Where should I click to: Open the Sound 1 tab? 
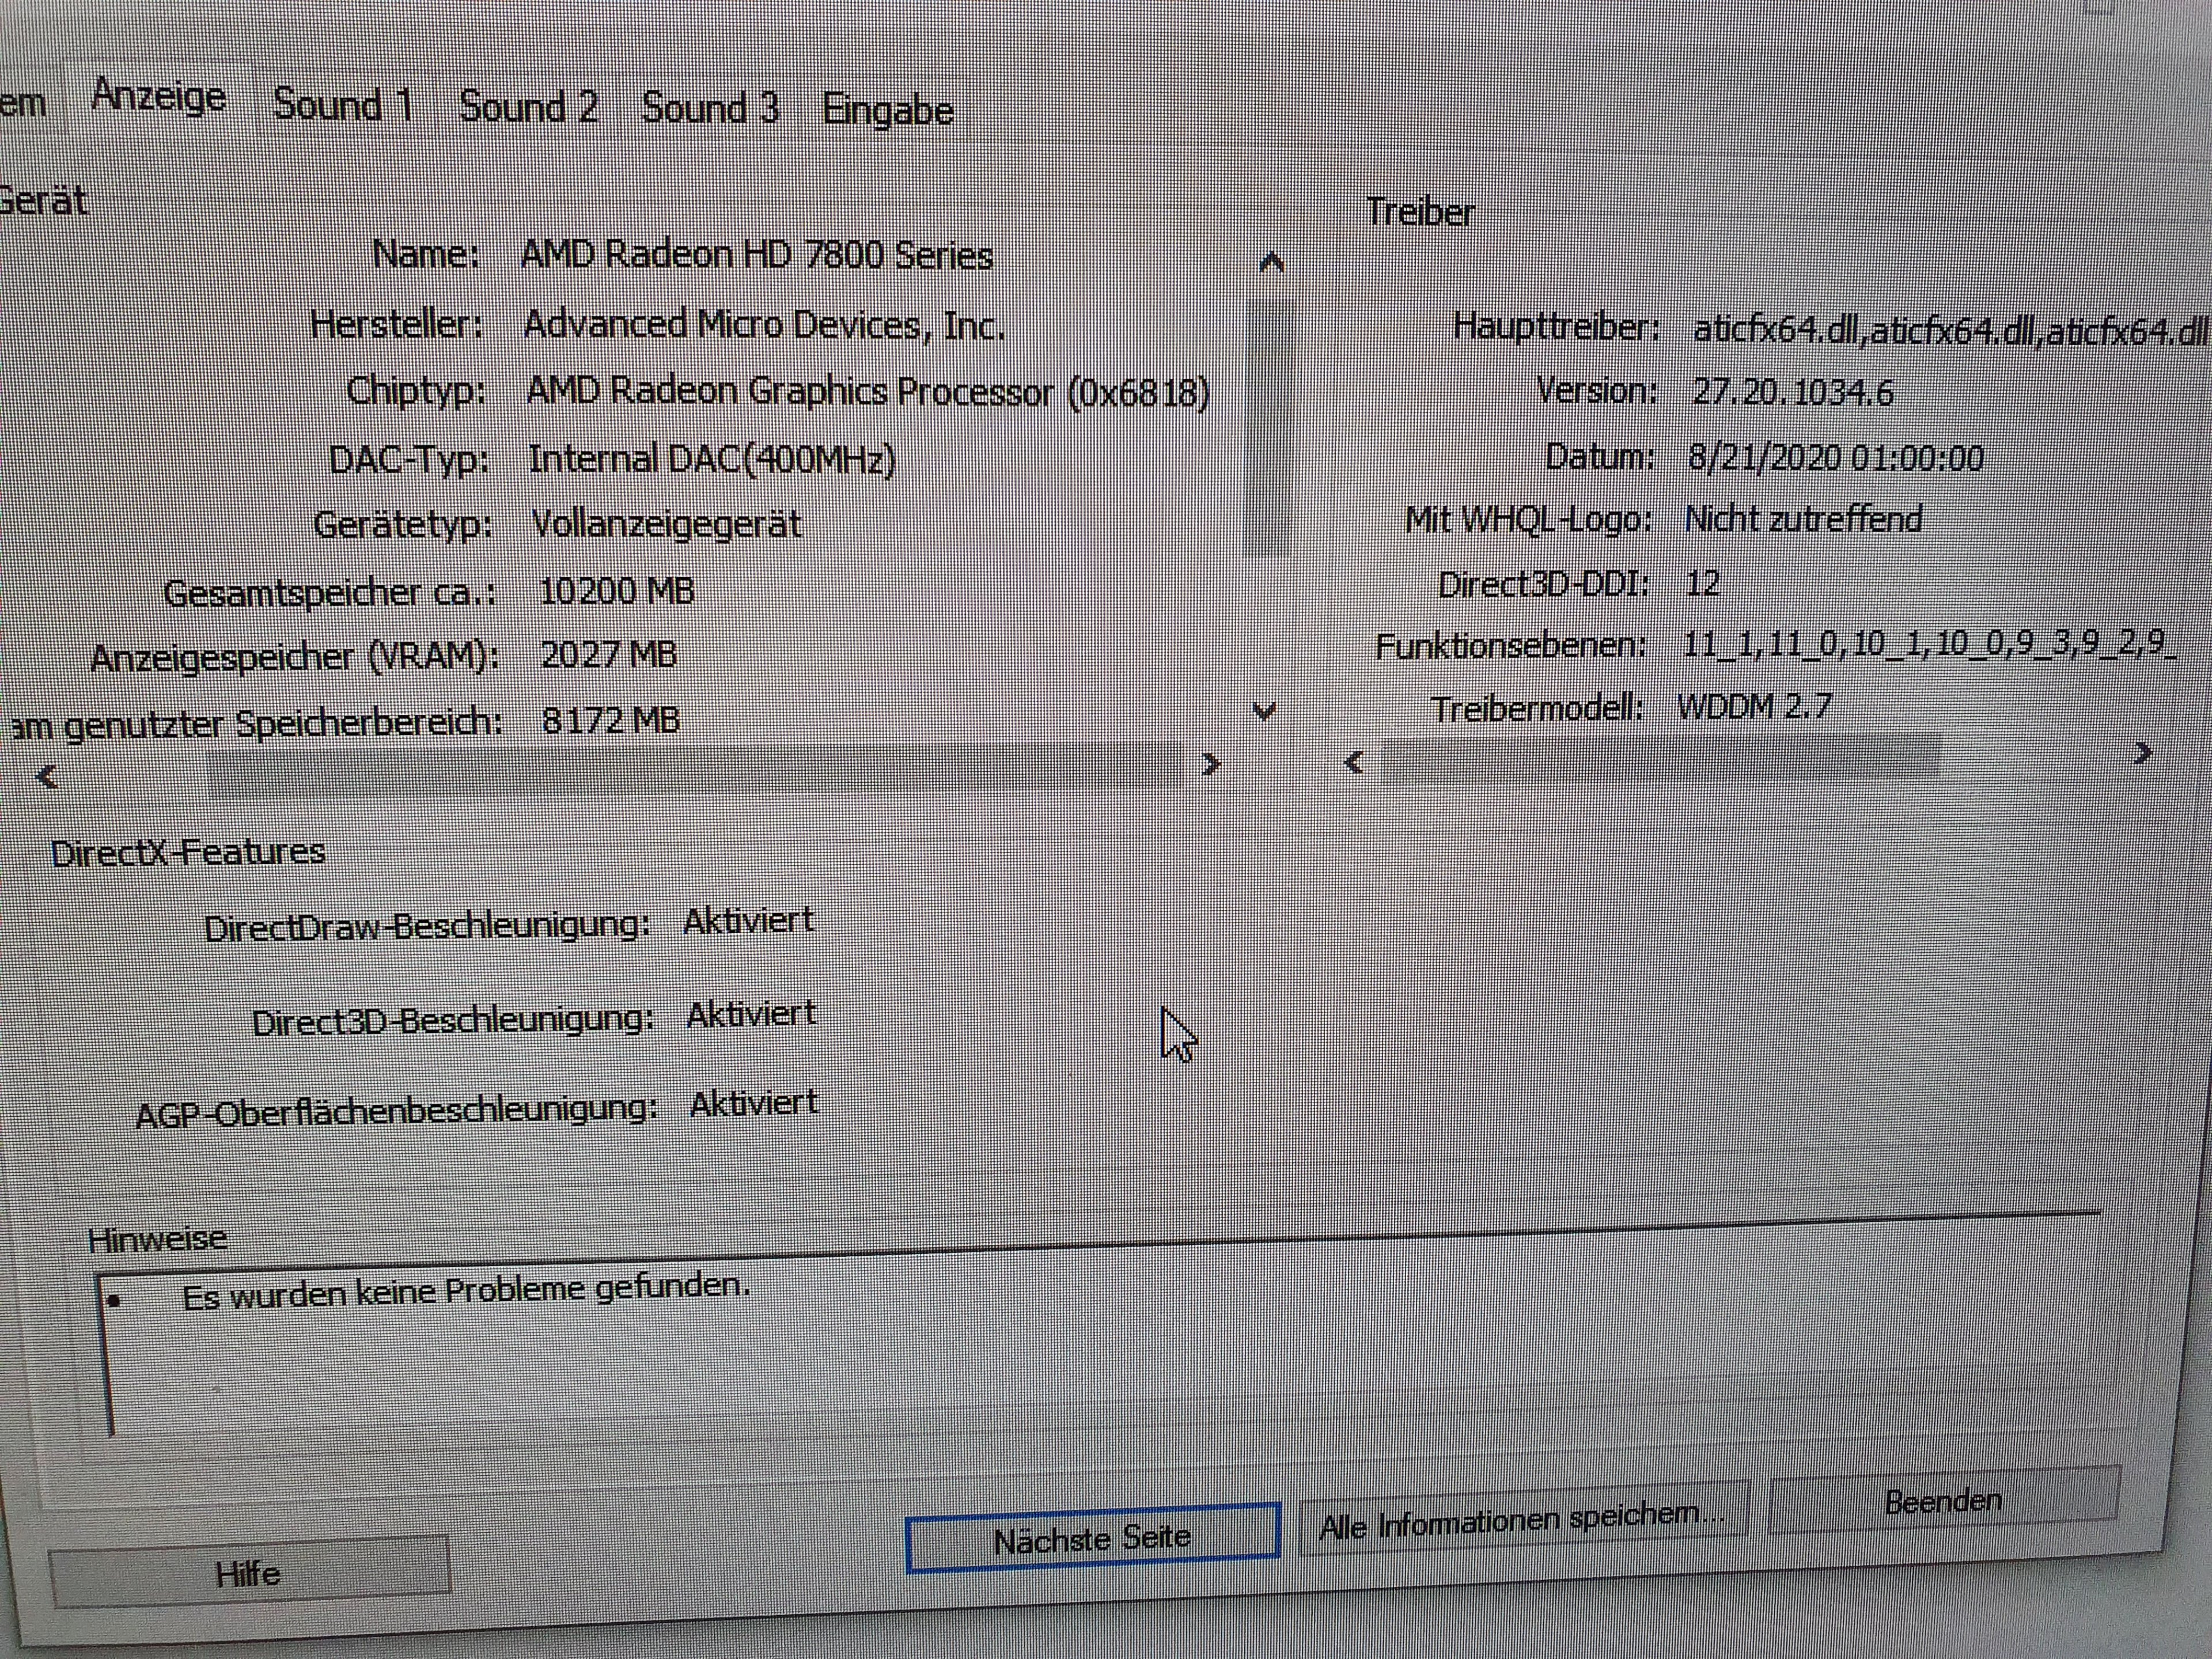point(343,104)
